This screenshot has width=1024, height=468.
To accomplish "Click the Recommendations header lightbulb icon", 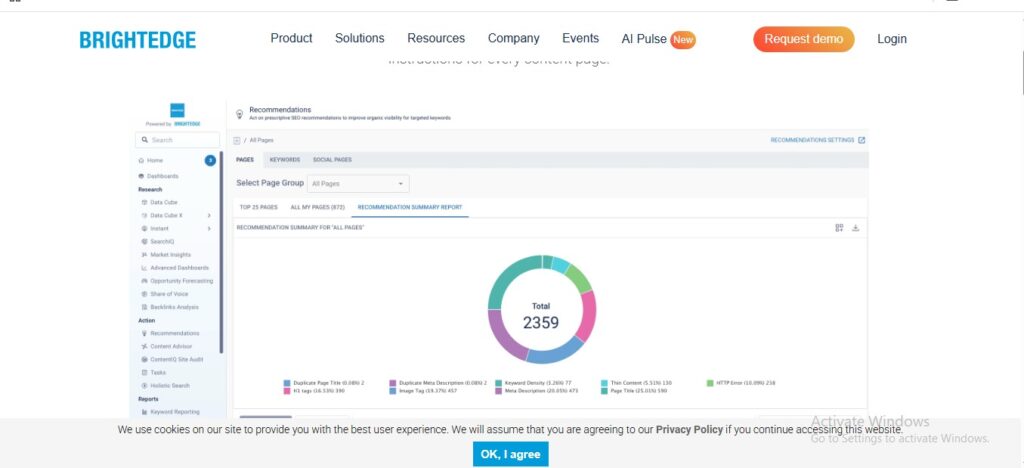I will (x=239, y=114).
